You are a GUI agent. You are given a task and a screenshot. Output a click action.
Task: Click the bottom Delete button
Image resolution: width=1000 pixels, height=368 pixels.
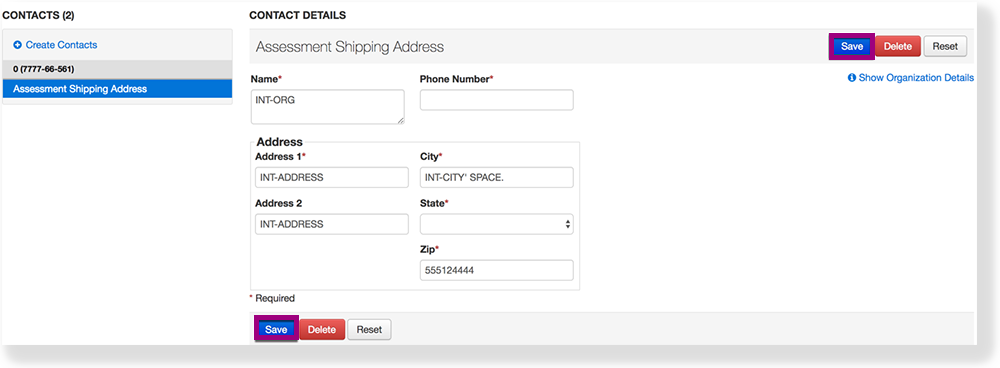click(x=322, y=330)
